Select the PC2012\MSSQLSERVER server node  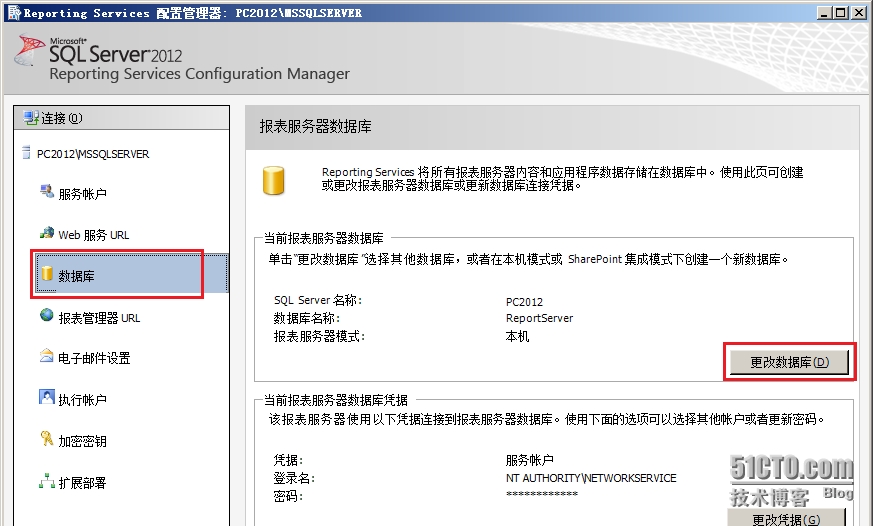(92, 154)
